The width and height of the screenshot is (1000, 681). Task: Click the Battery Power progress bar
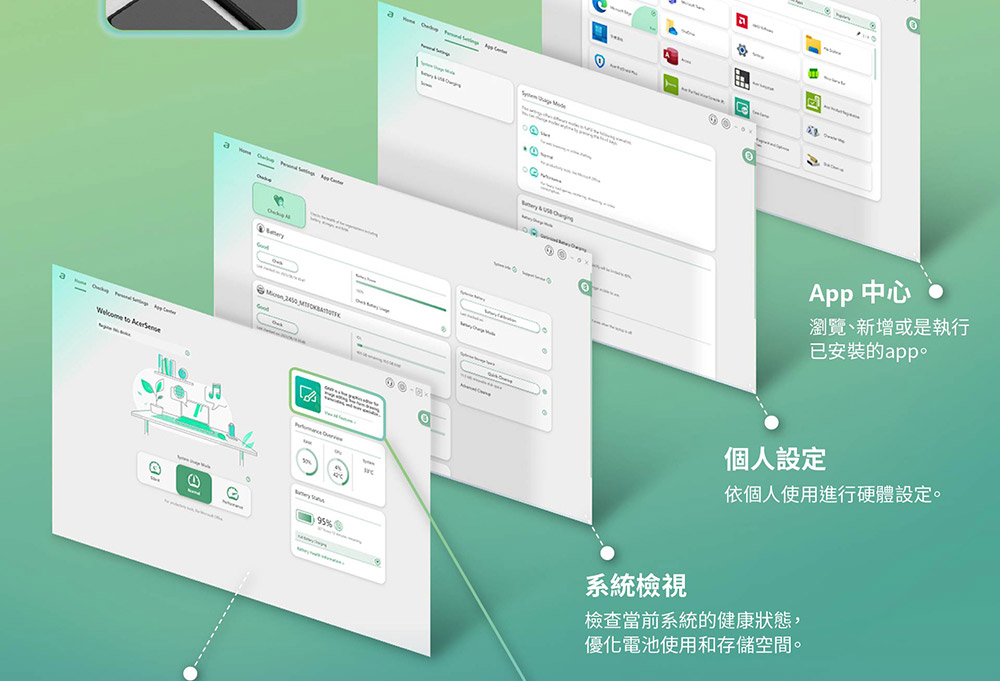[401, 296]
